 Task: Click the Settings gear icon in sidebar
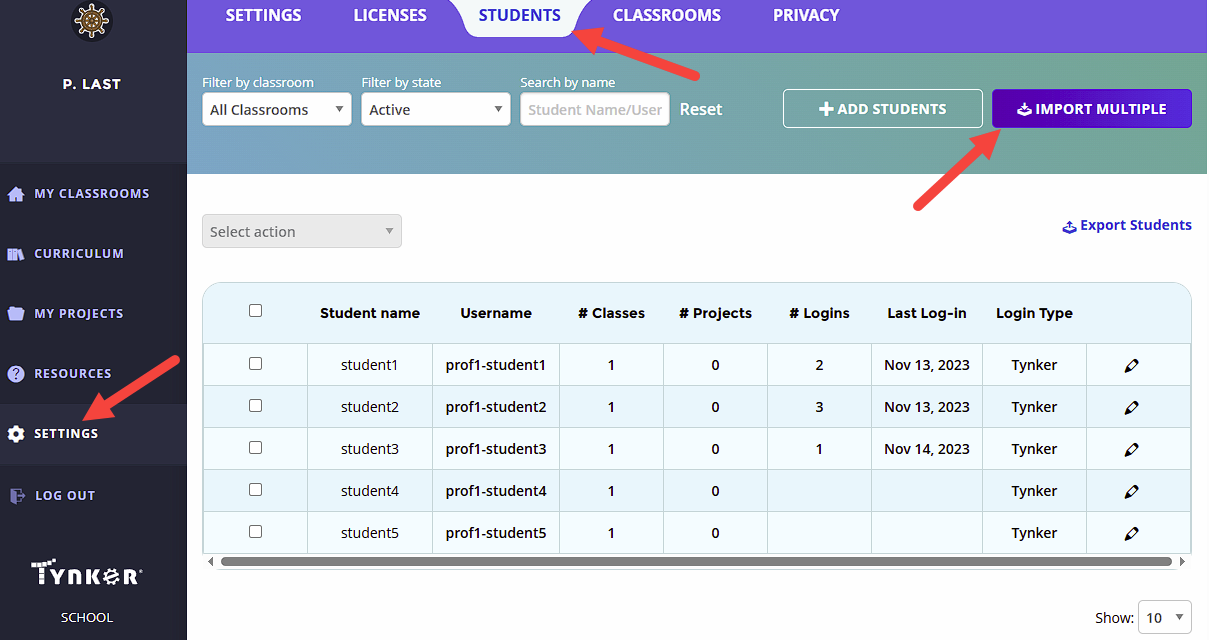point(16,434)
